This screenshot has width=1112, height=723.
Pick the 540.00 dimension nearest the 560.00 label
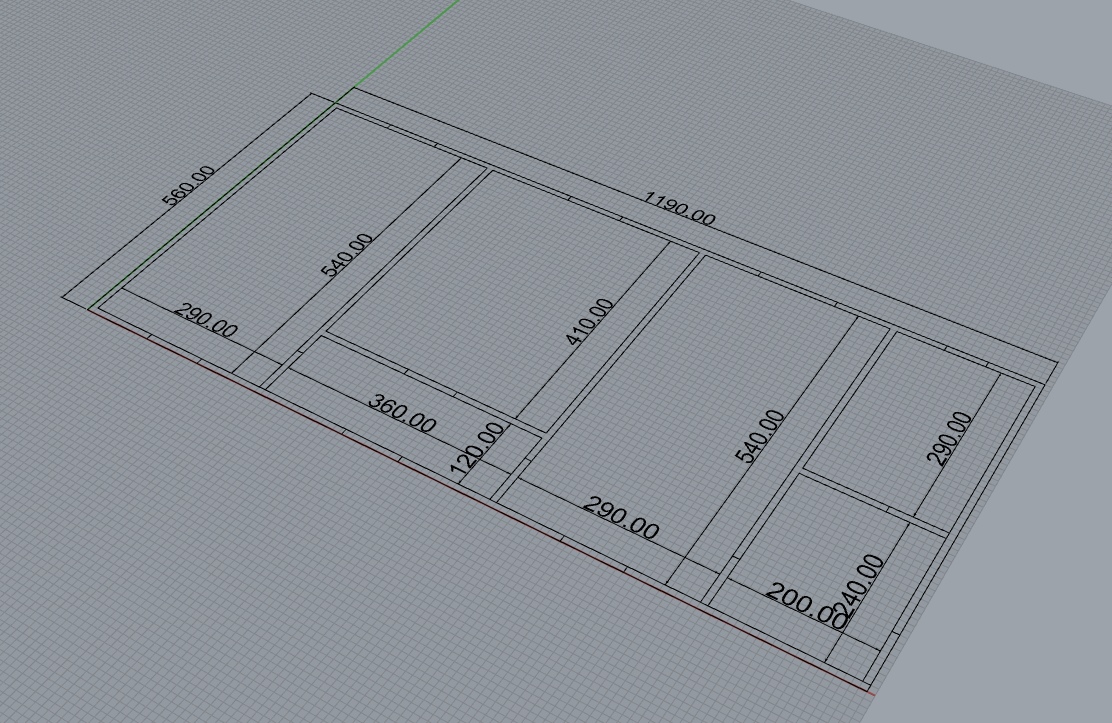(347, 255)
